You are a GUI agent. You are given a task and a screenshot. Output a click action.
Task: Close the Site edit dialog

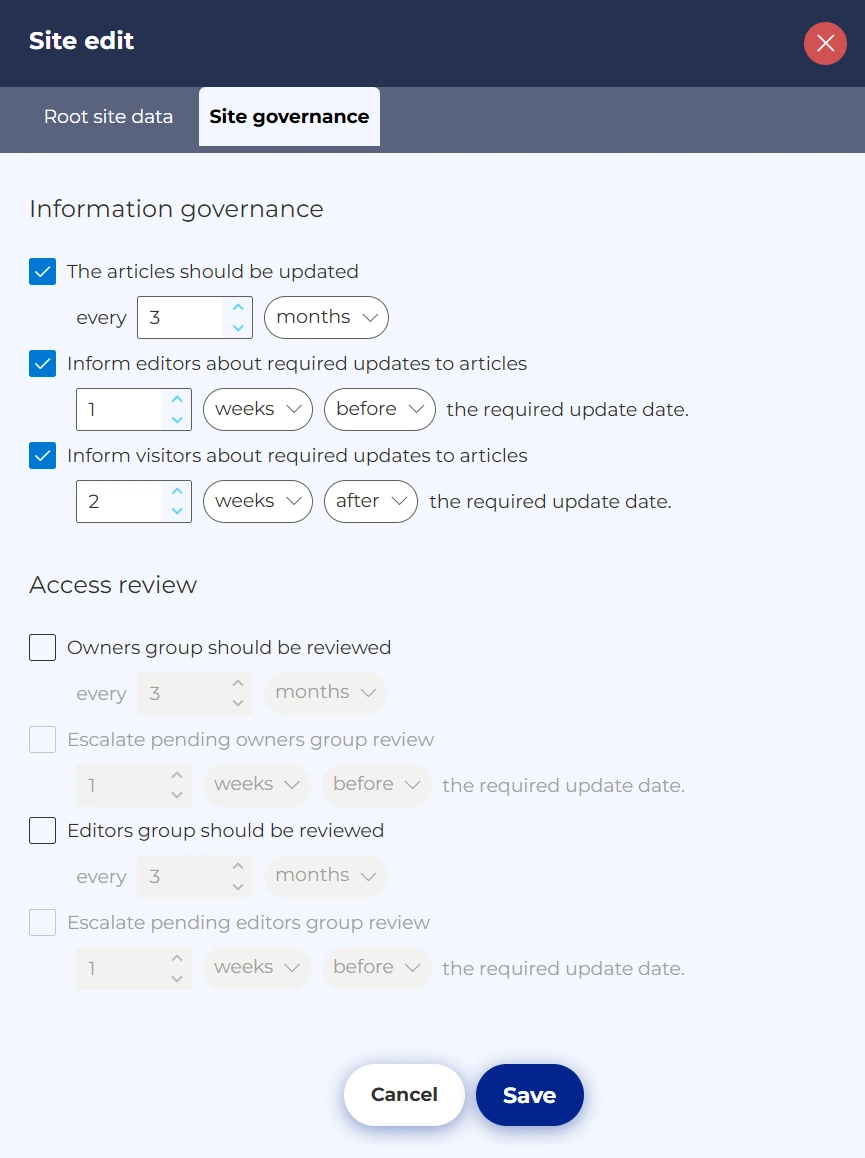[825, 43]
